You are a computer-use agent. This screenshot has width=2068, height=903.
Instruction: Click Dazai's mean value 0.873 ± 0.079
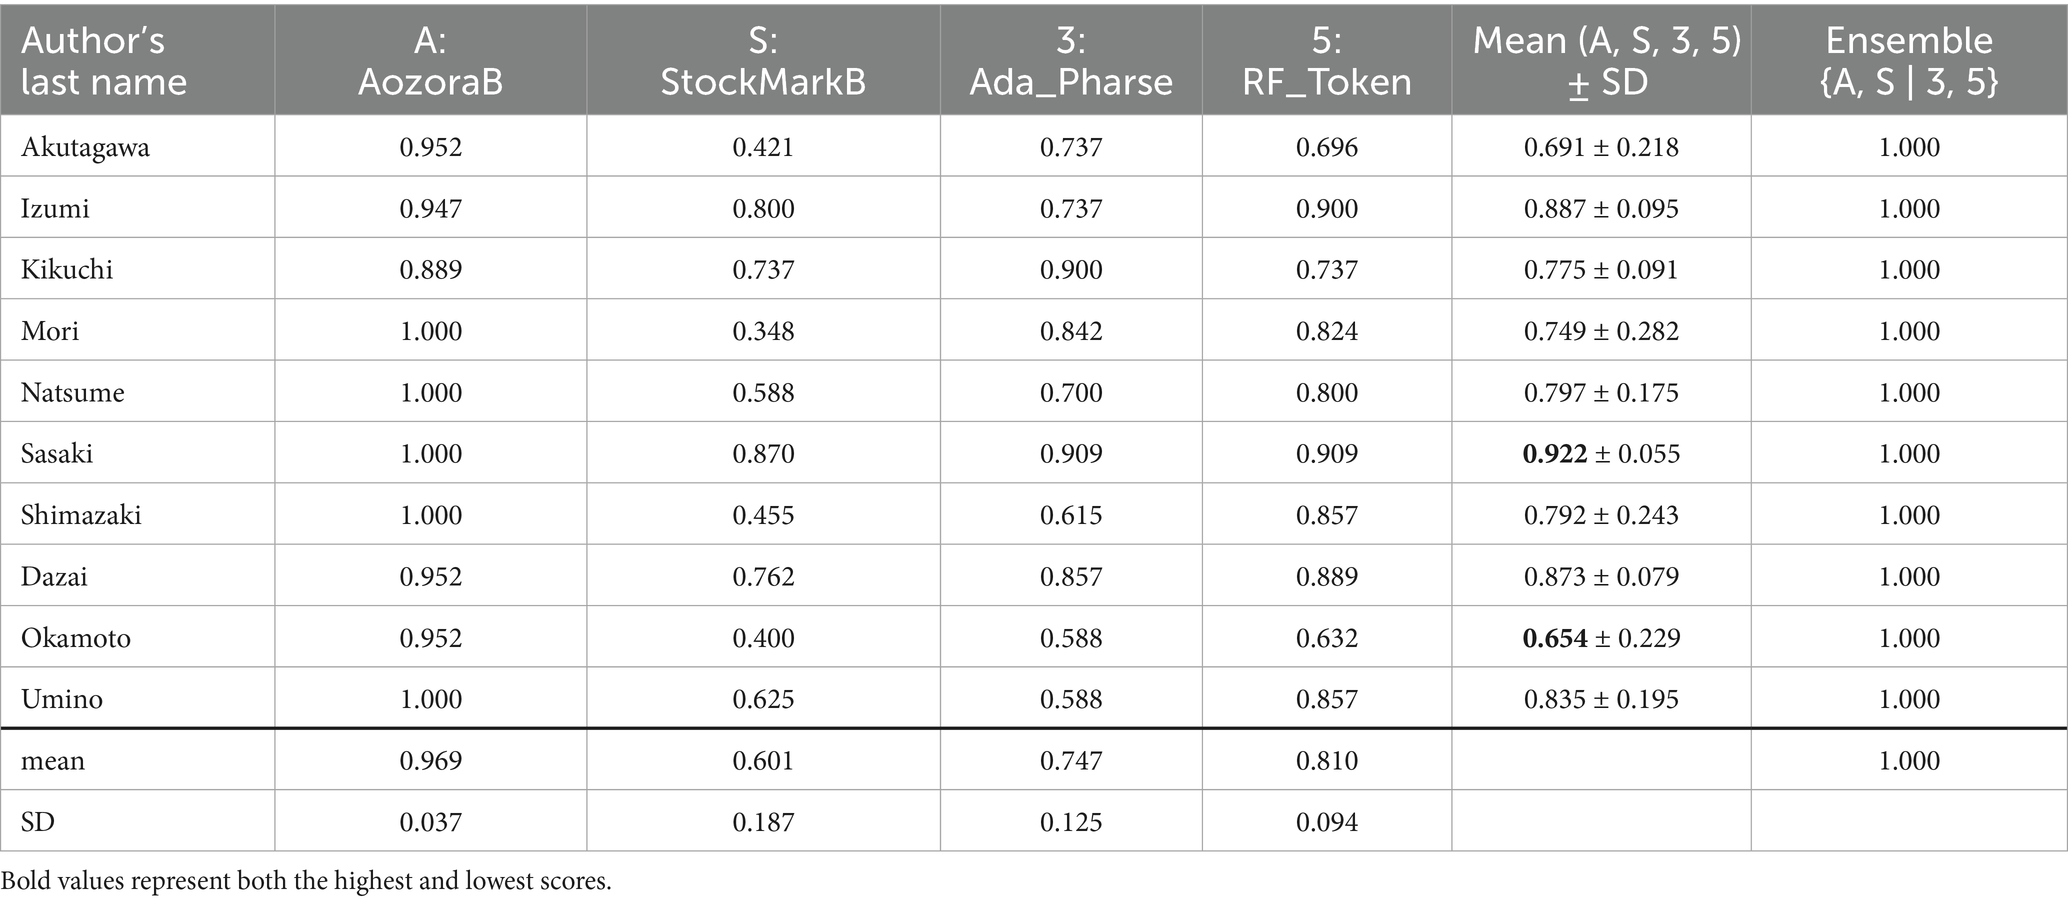[x=1601, y=577]
